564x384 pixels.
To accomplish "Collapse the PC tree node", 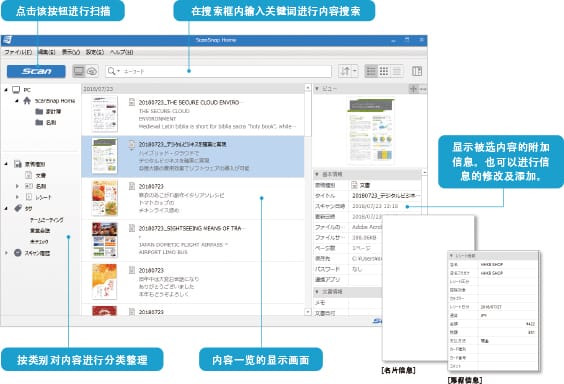I will coord(6,90).
